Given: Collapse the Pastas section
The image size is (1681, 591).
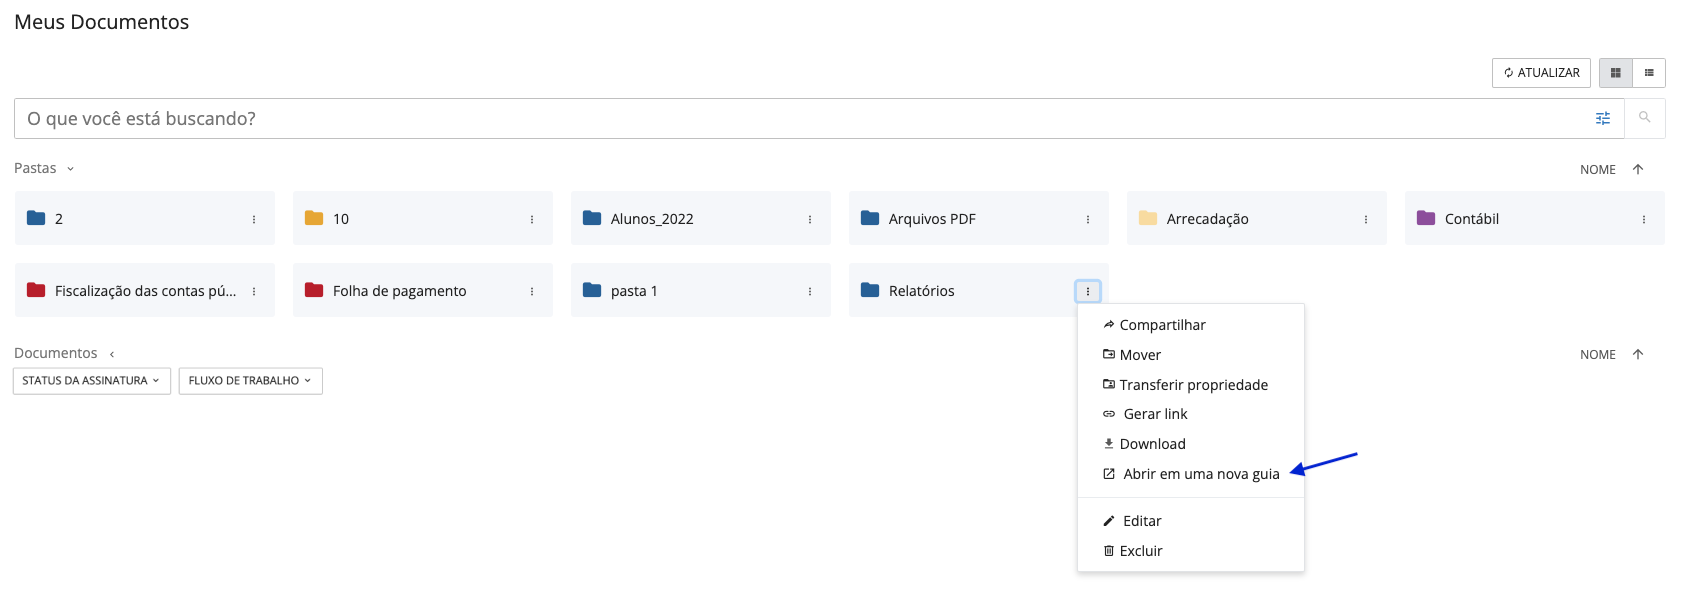Looking at the screenshot, I should point(70,169).
